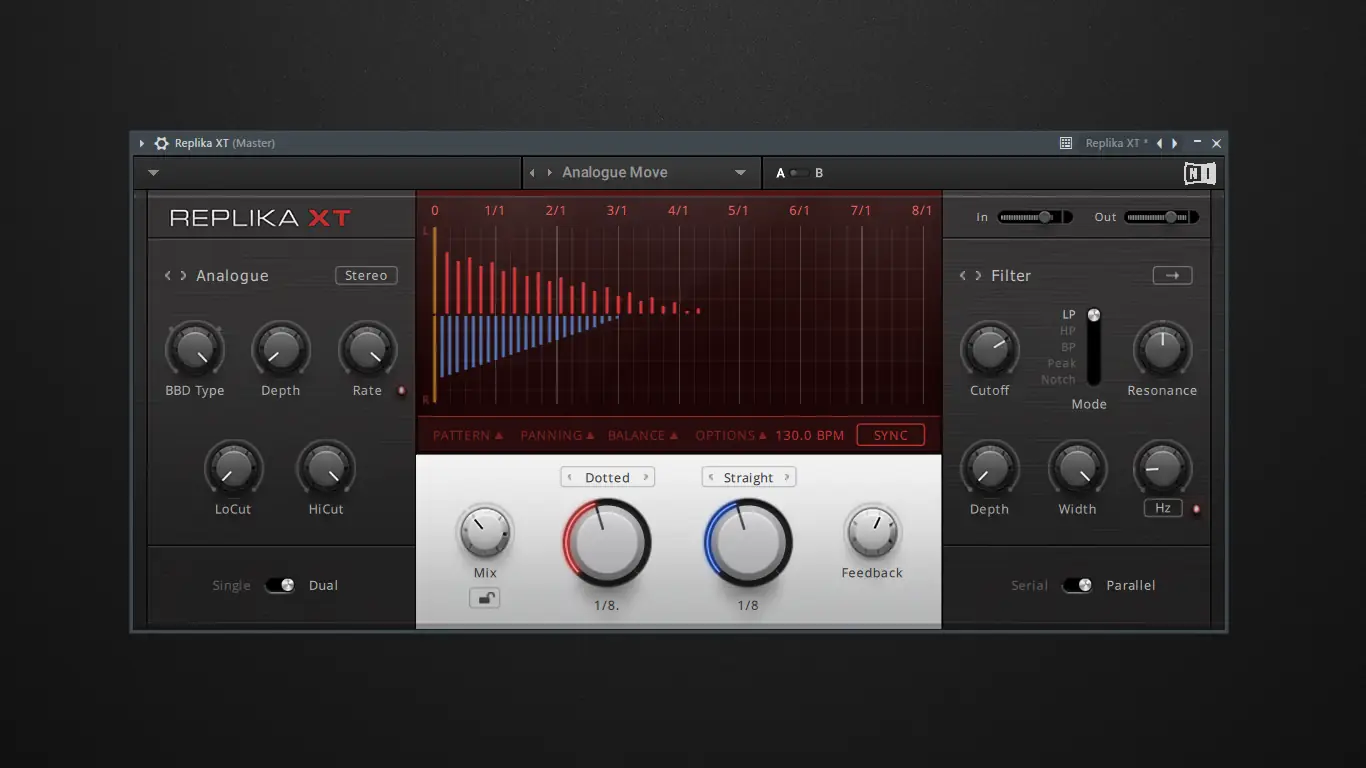
Task: Select previous timing mode before Straight
Action: coord(711,478)
